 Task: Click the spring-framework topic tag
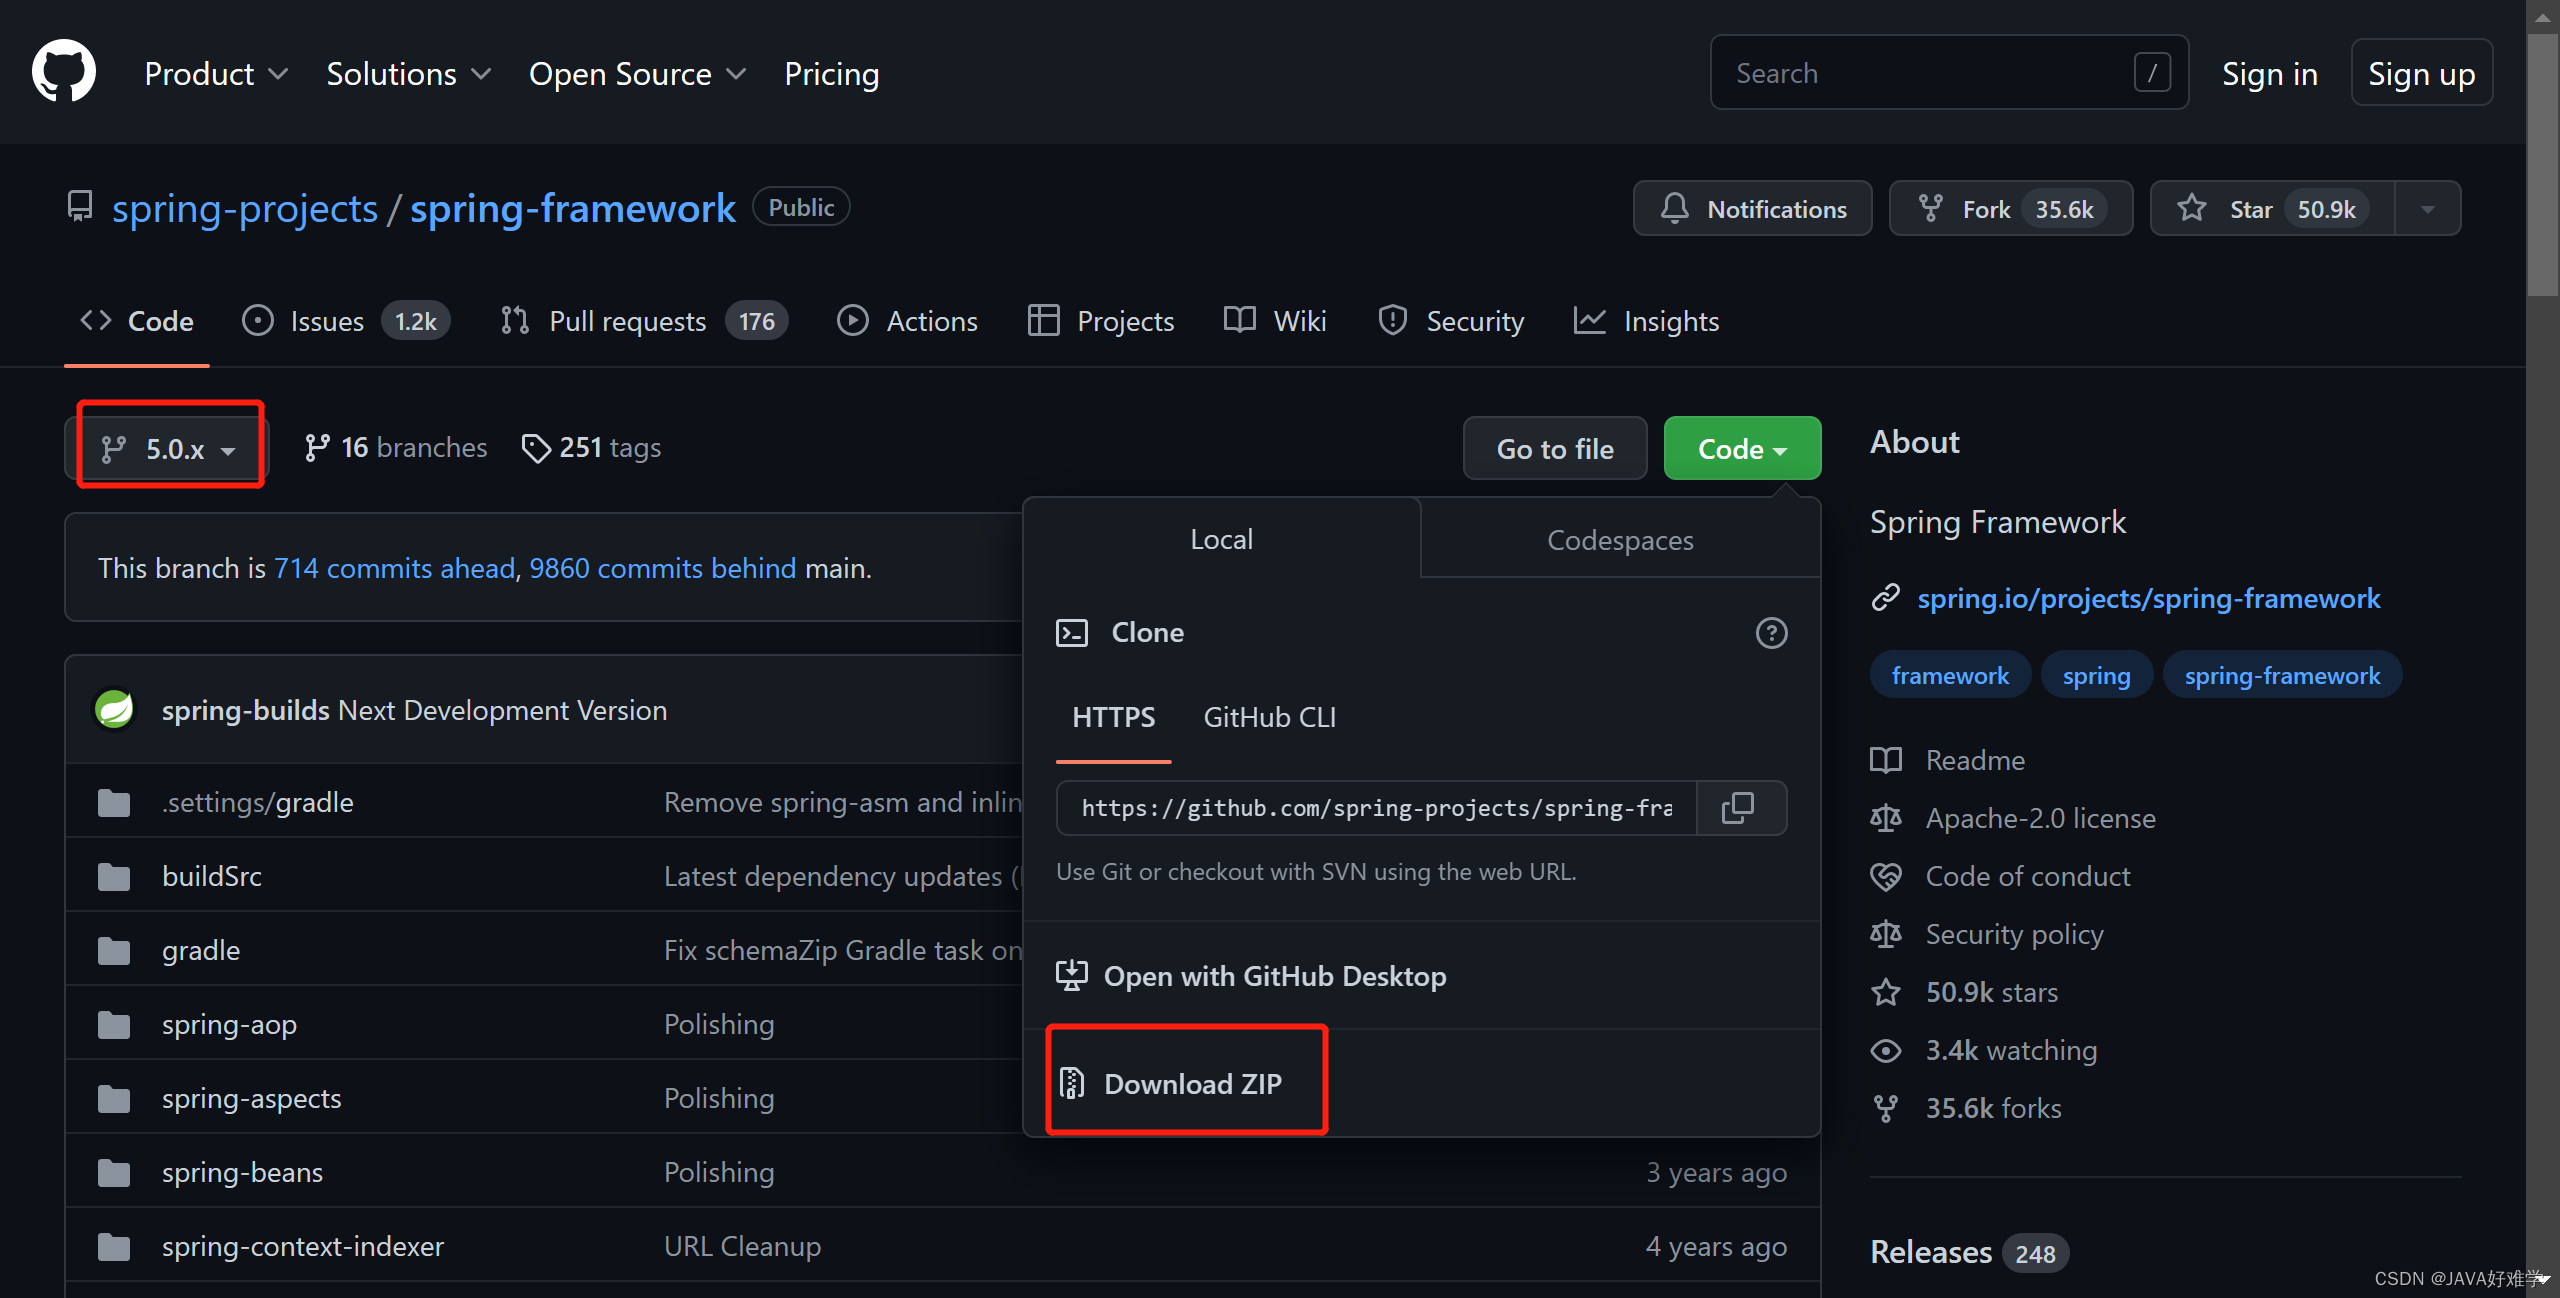(x=2282, y=675)
